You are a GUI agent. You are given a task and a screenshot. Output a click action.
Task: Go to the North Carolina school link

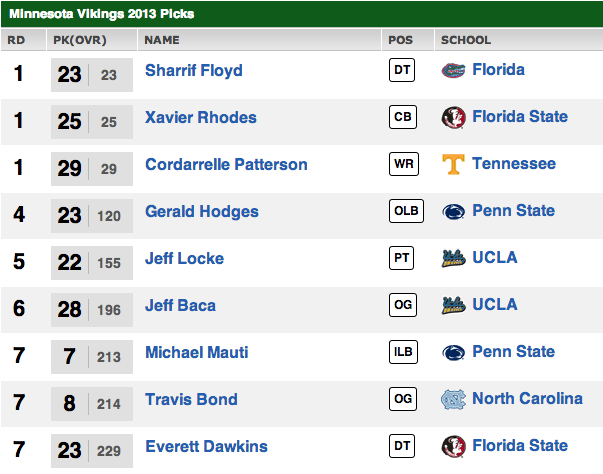coord(527,400)
